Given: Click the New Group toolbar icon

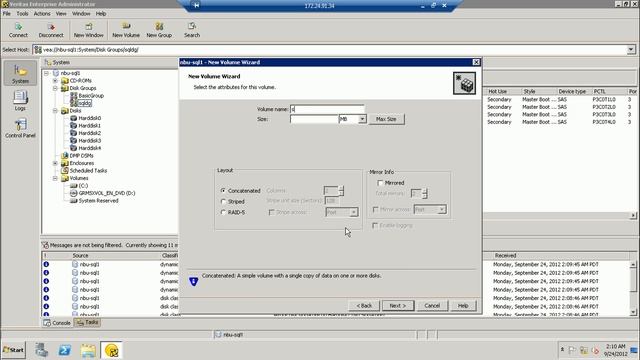Looking at the screenshot, I should 159,30.
